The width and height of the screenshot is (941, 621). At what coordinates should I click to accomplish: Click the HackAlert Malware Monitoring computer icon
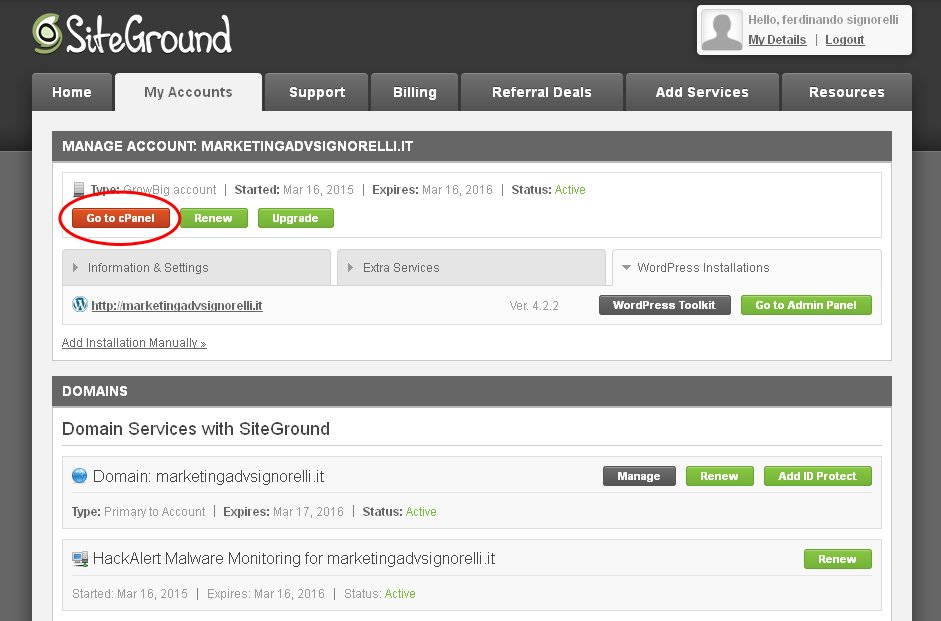pos(80,559)
